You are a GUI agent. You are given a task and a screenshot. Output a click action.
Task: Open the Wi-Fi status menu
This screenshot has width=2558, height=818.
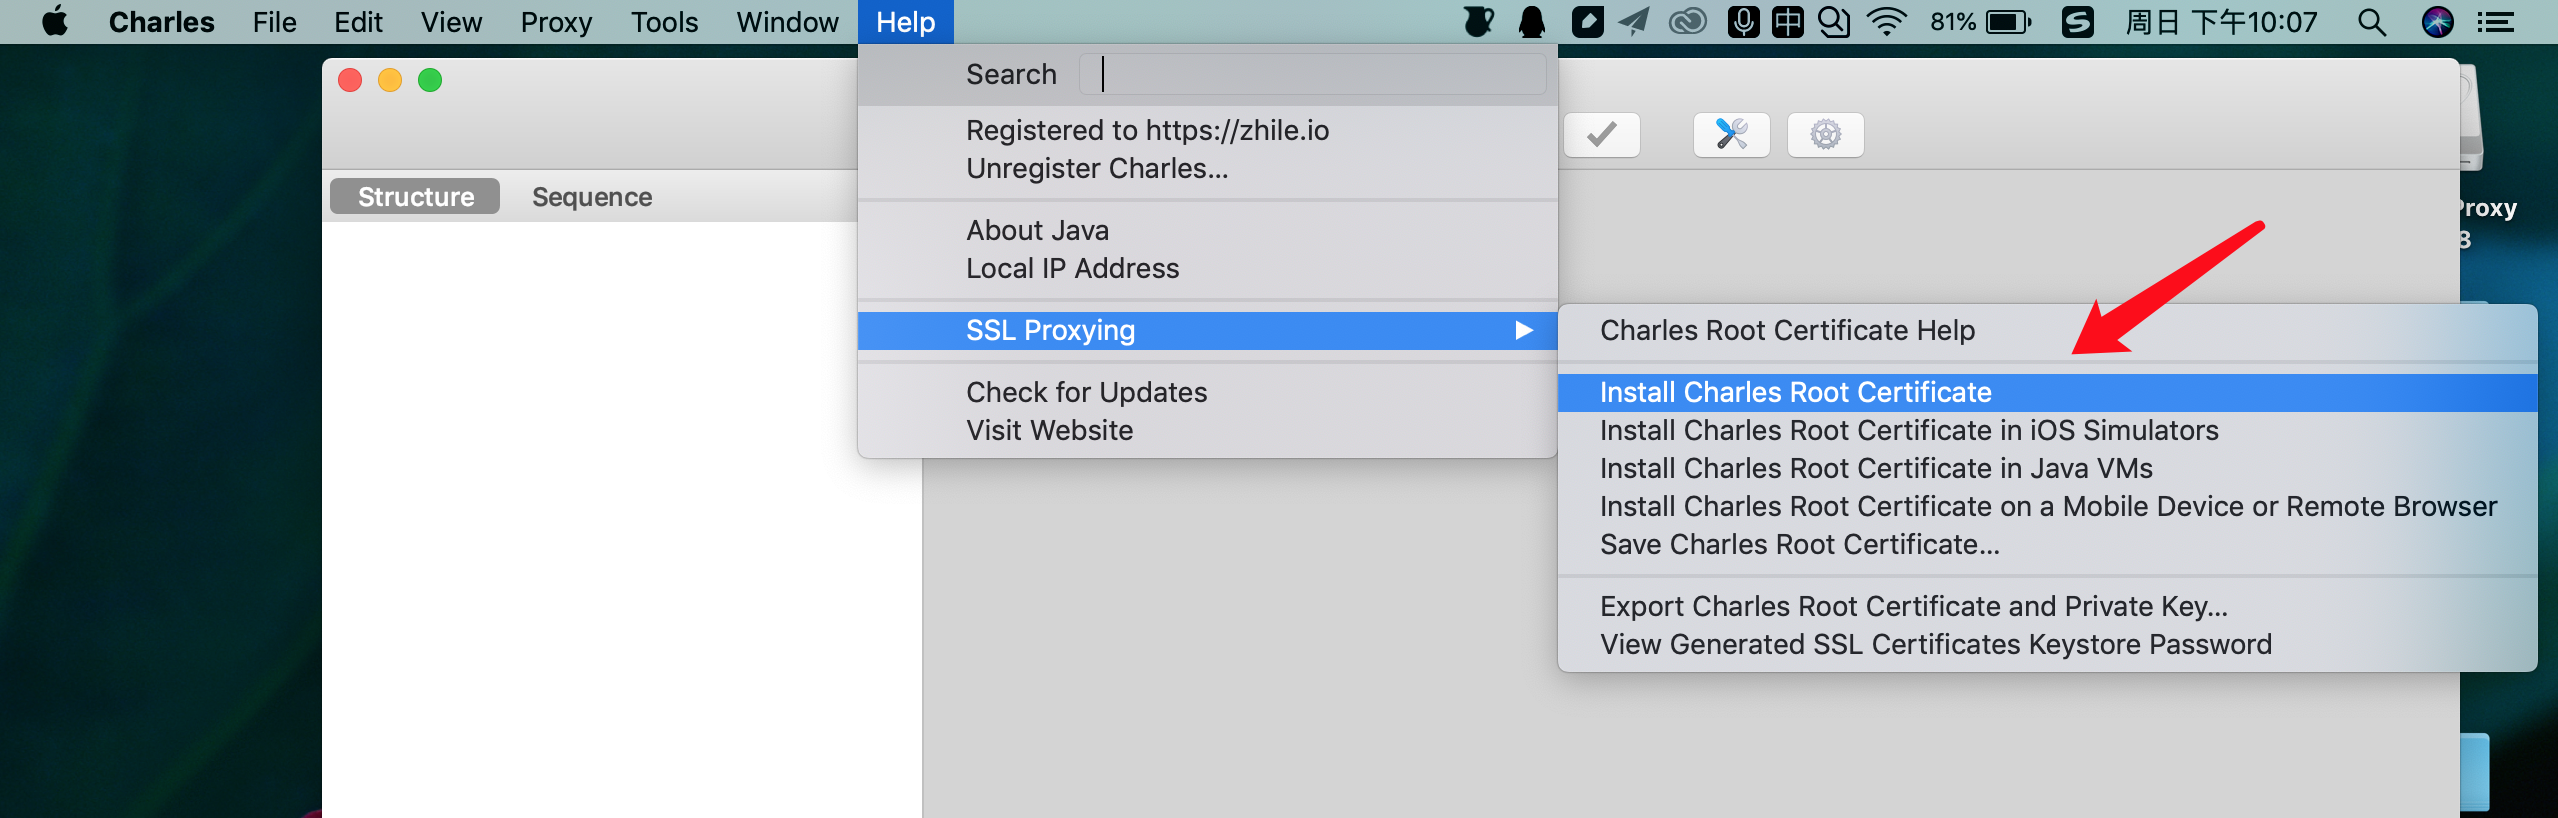pyautogui.click(x=1887, y=22)
